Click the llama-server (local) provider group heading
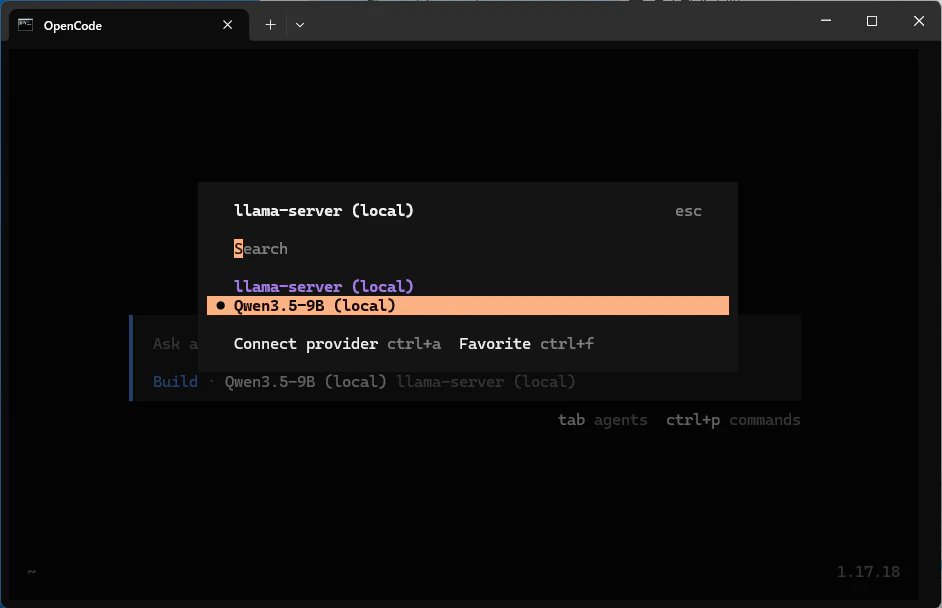Screen dimensions: 942x608 tap(323, 287)
